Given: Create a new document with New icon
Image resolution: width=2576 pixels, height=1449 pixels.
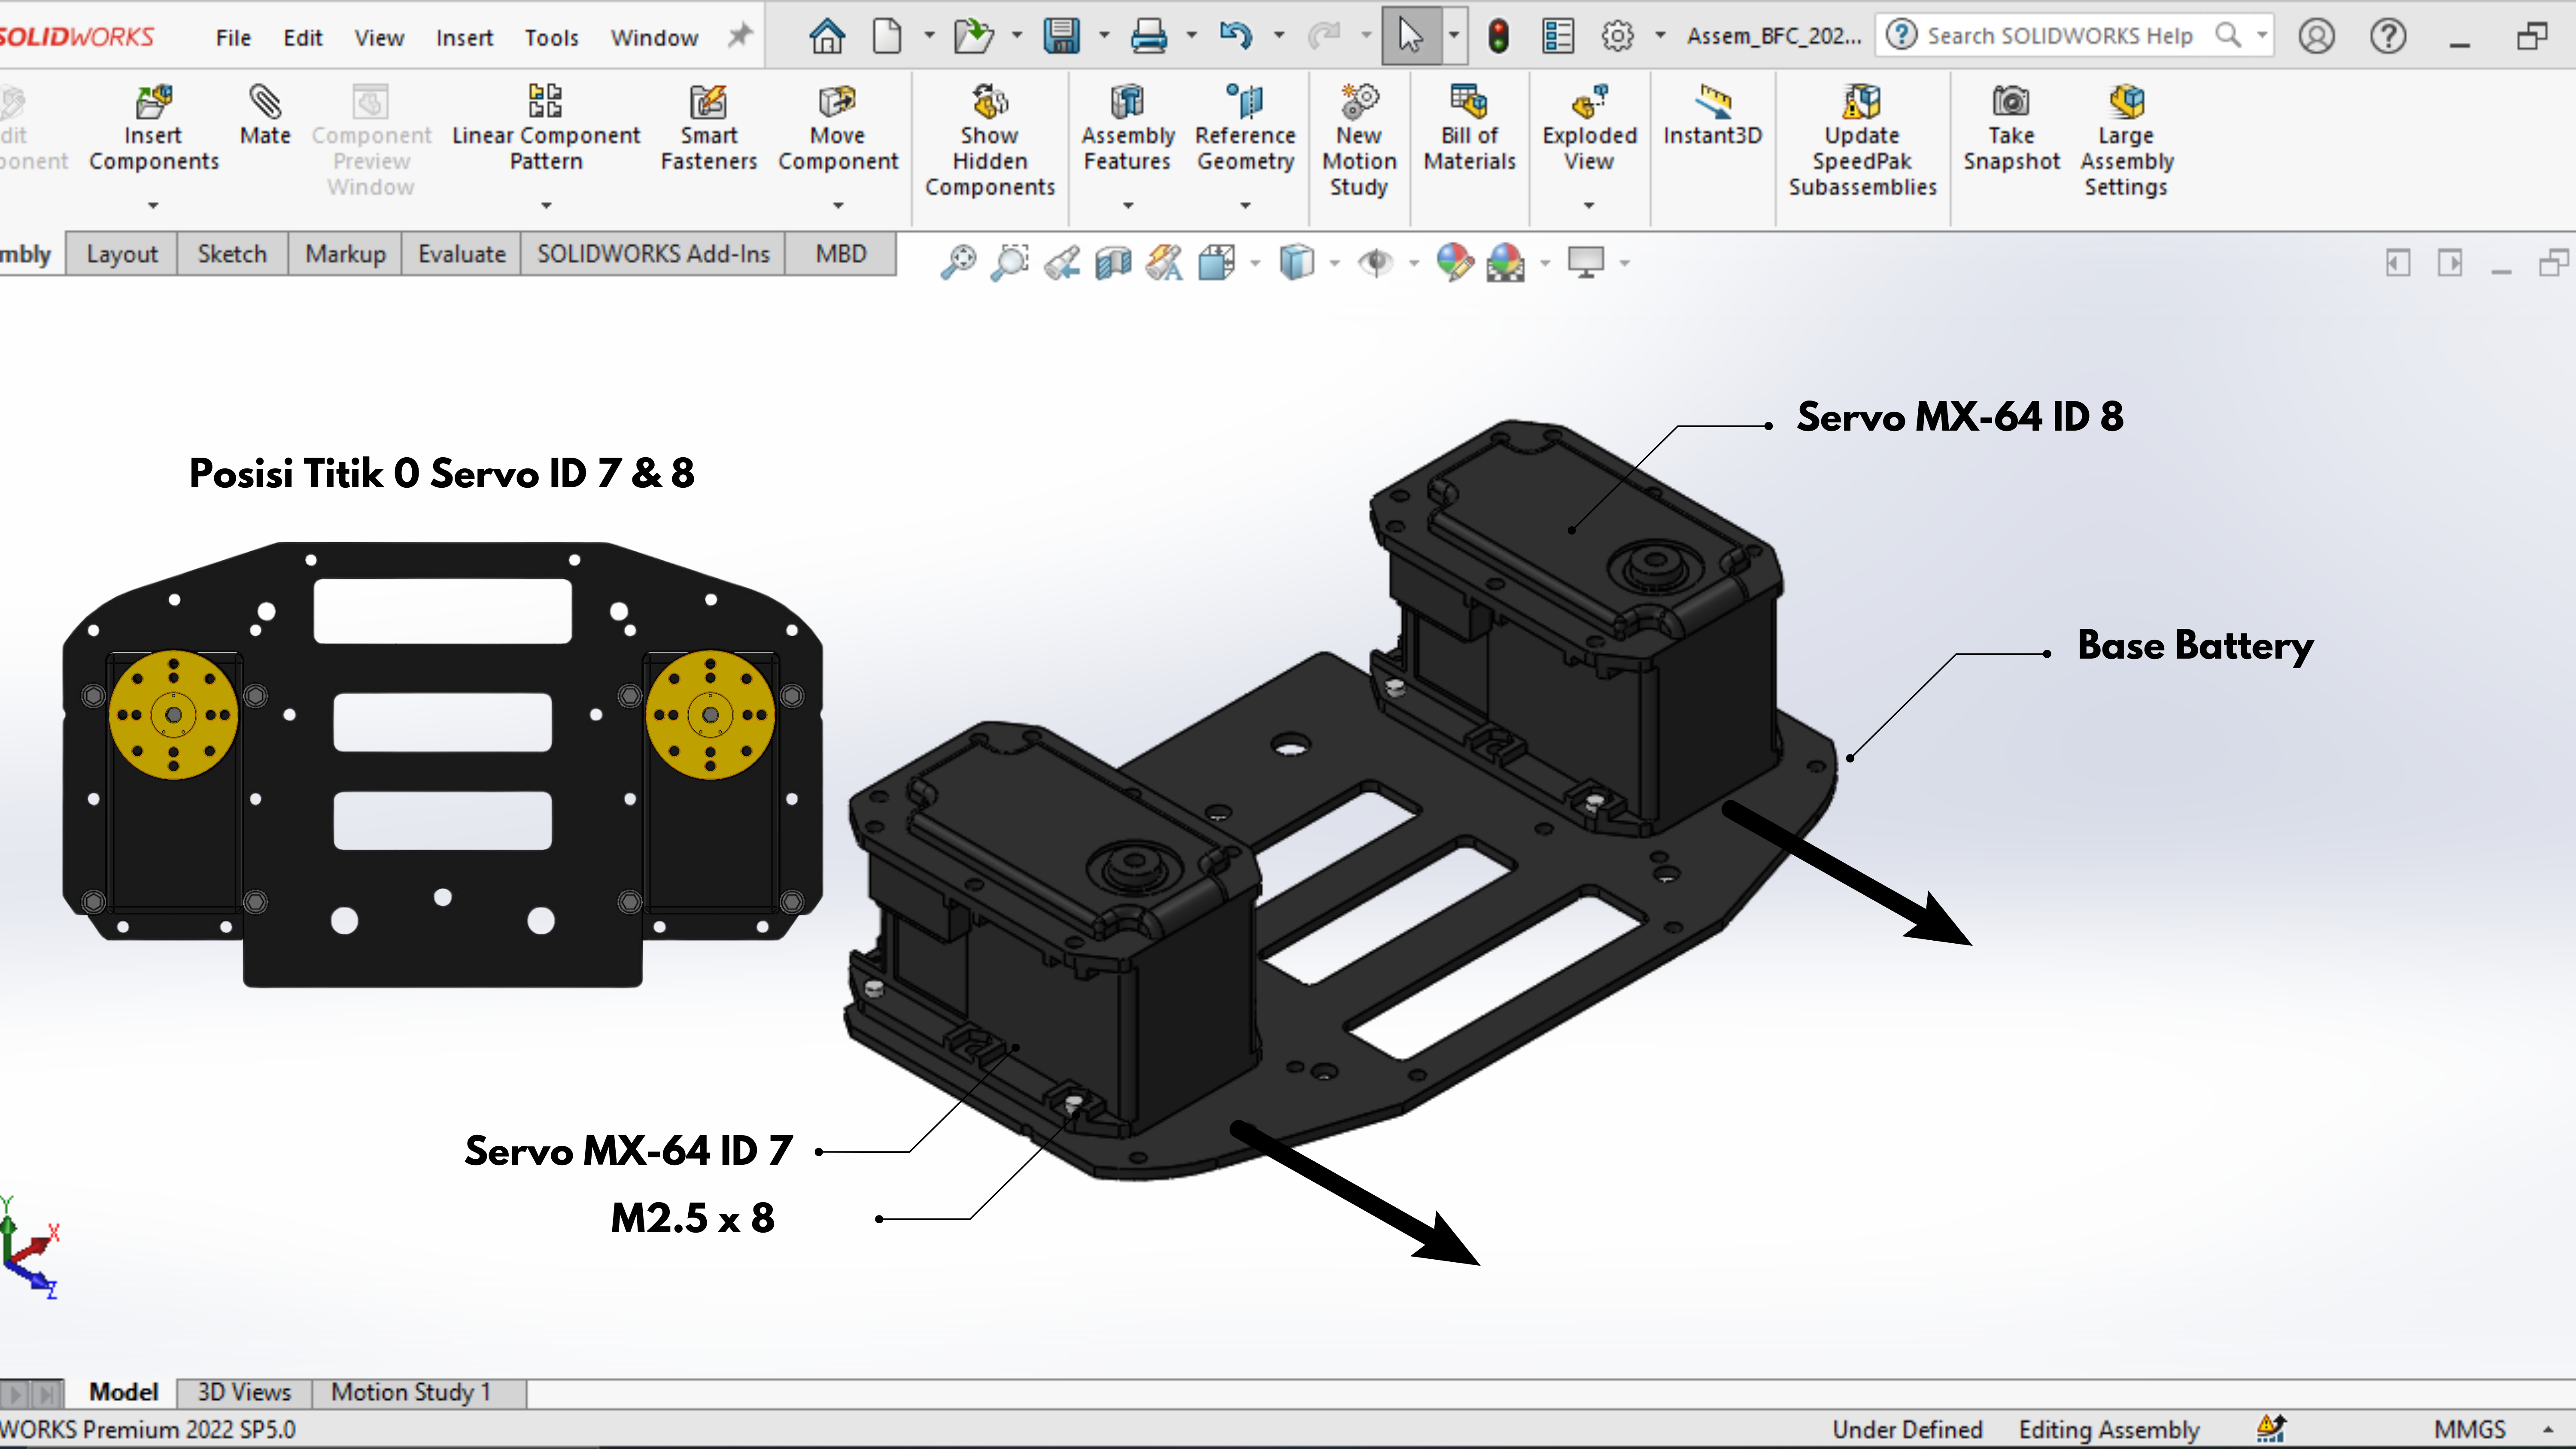Looking at the screenshot, I should click(886, 37).
